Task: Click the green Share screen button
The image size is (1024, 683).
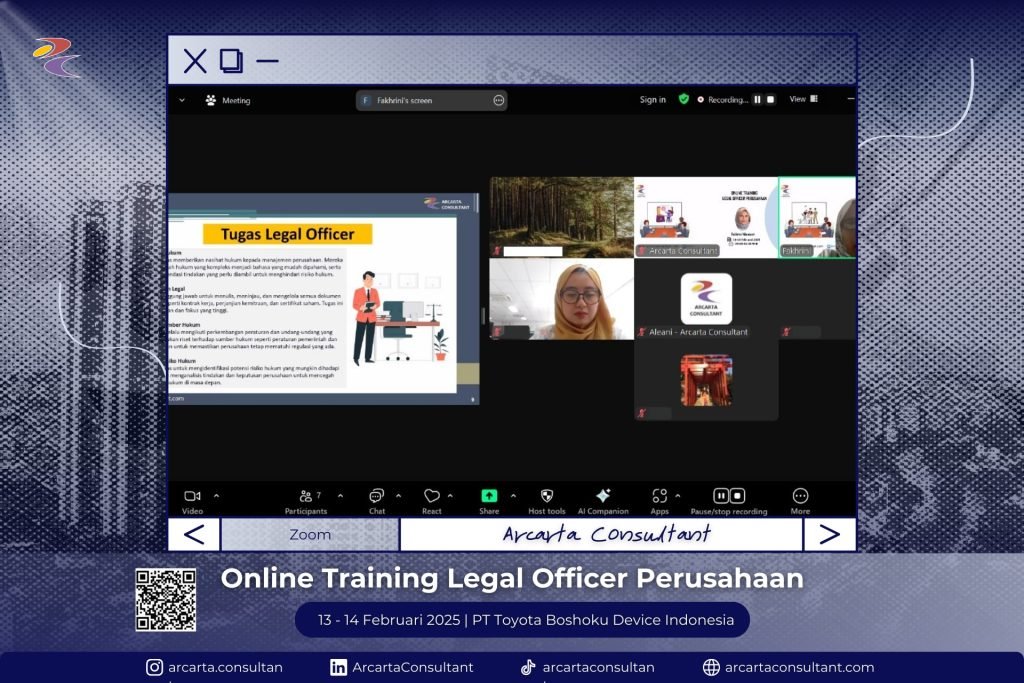Action: point(489,495)
